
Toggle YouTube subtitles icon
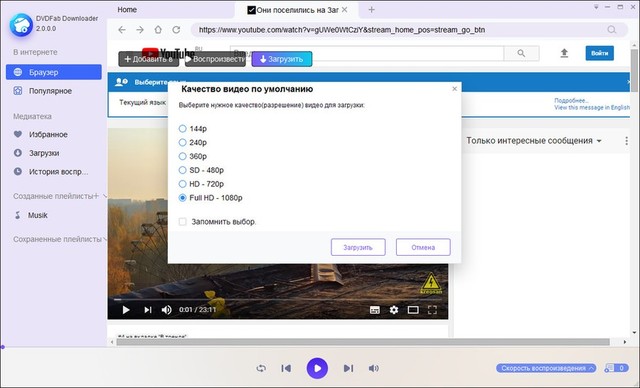click(x=375, y=310)
